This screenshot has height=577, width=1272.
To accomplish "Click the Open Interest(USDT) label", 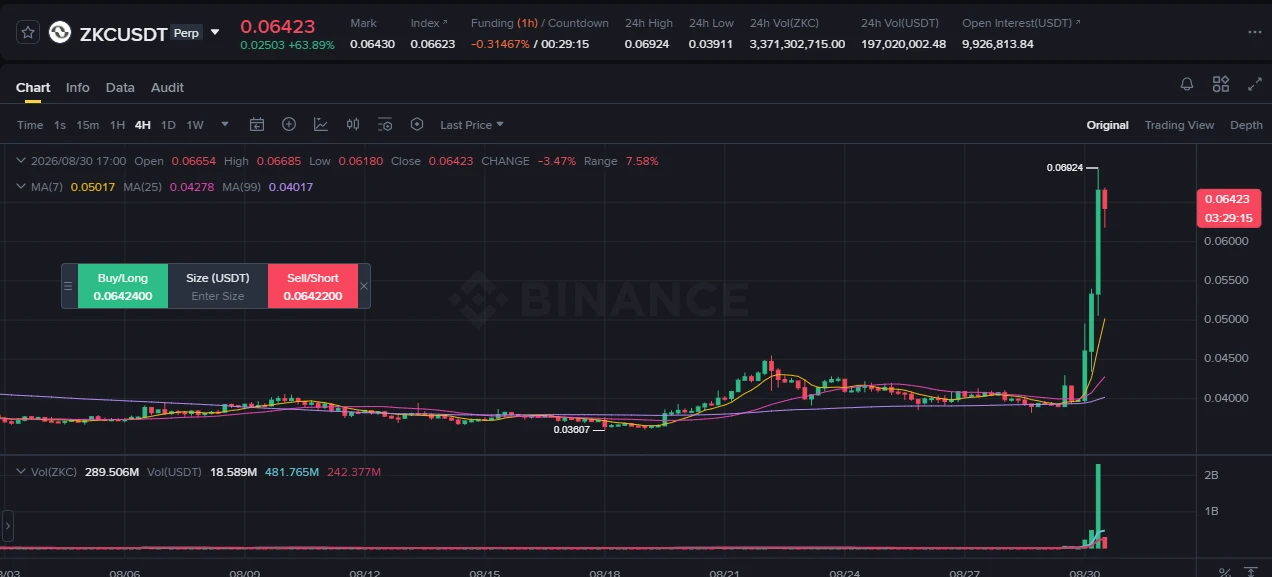I will coord(1017,23).
